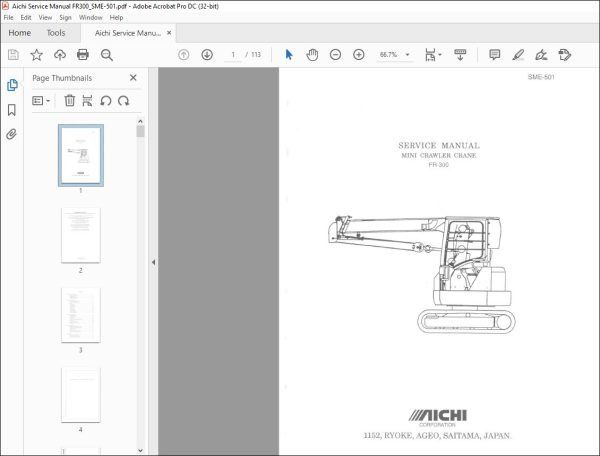Select page 1 thumbnail
This screenshot has height=456, width=600.
point(81,155)
